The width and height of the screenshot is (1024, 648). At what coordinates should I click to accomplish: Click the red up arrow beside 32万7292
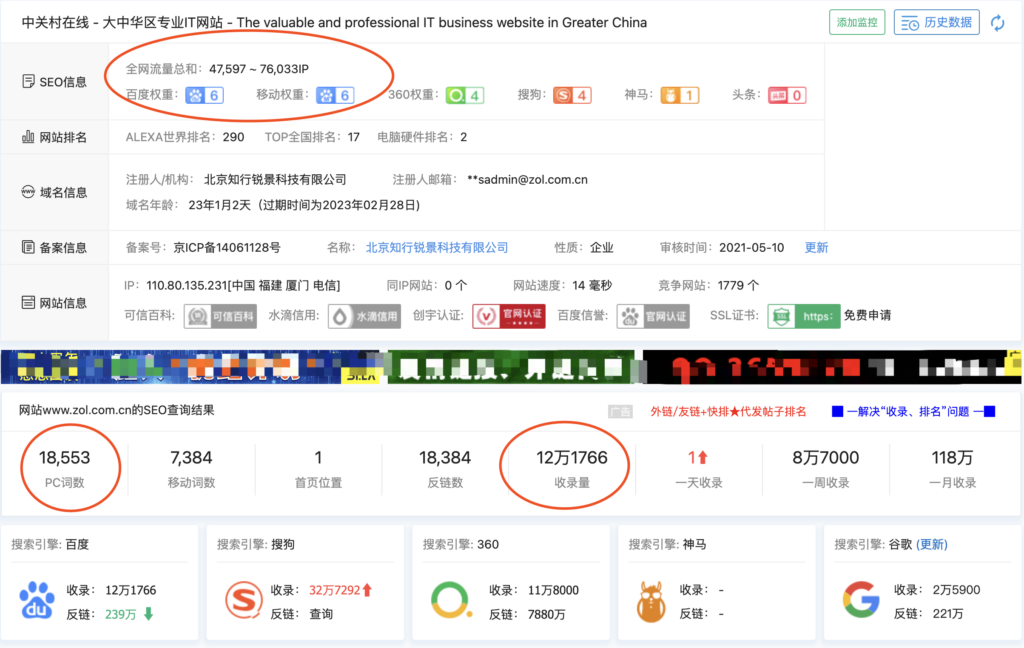click(368, 590)
